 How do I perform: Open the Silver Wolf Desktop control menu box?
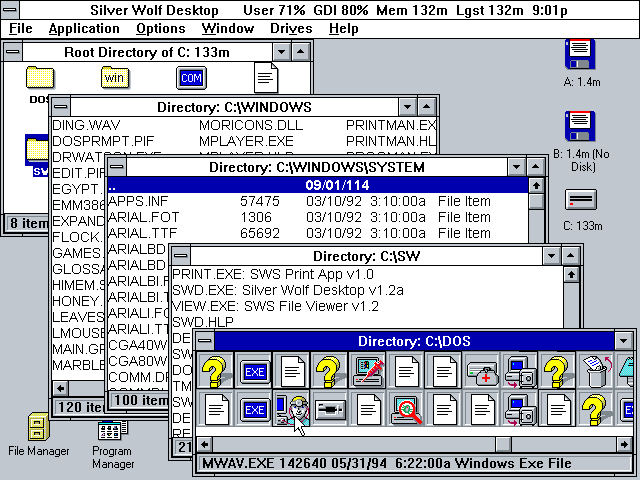[x=10, y=9]
